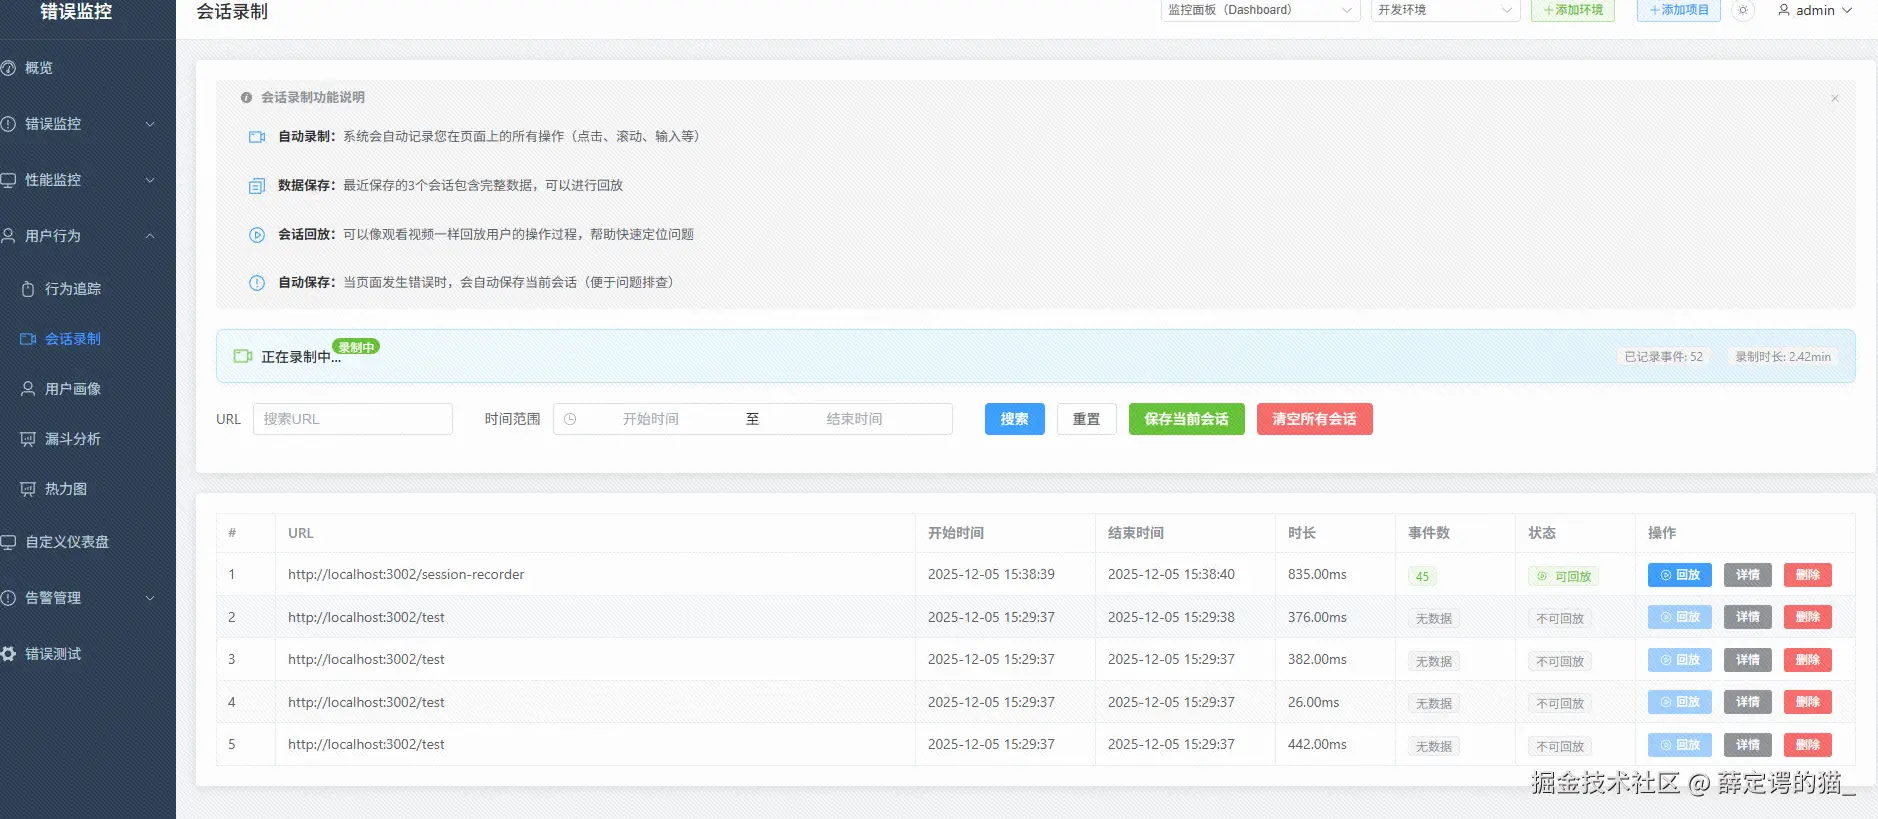Screen dimensions: 1878x819
Task: Click the 录制中 status badge
Action: (356, 347)
